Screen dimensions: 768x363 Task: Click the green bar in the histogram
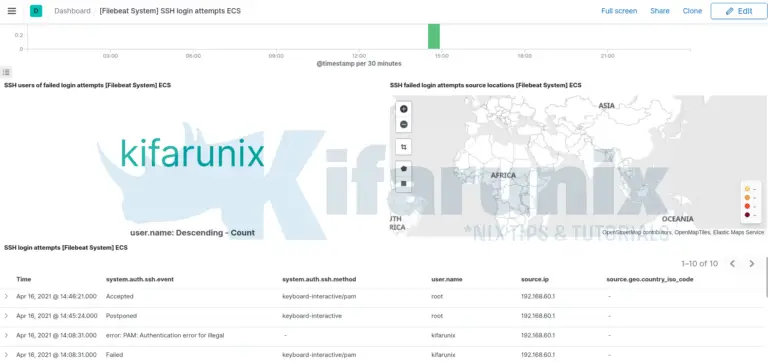click(433, 36)
